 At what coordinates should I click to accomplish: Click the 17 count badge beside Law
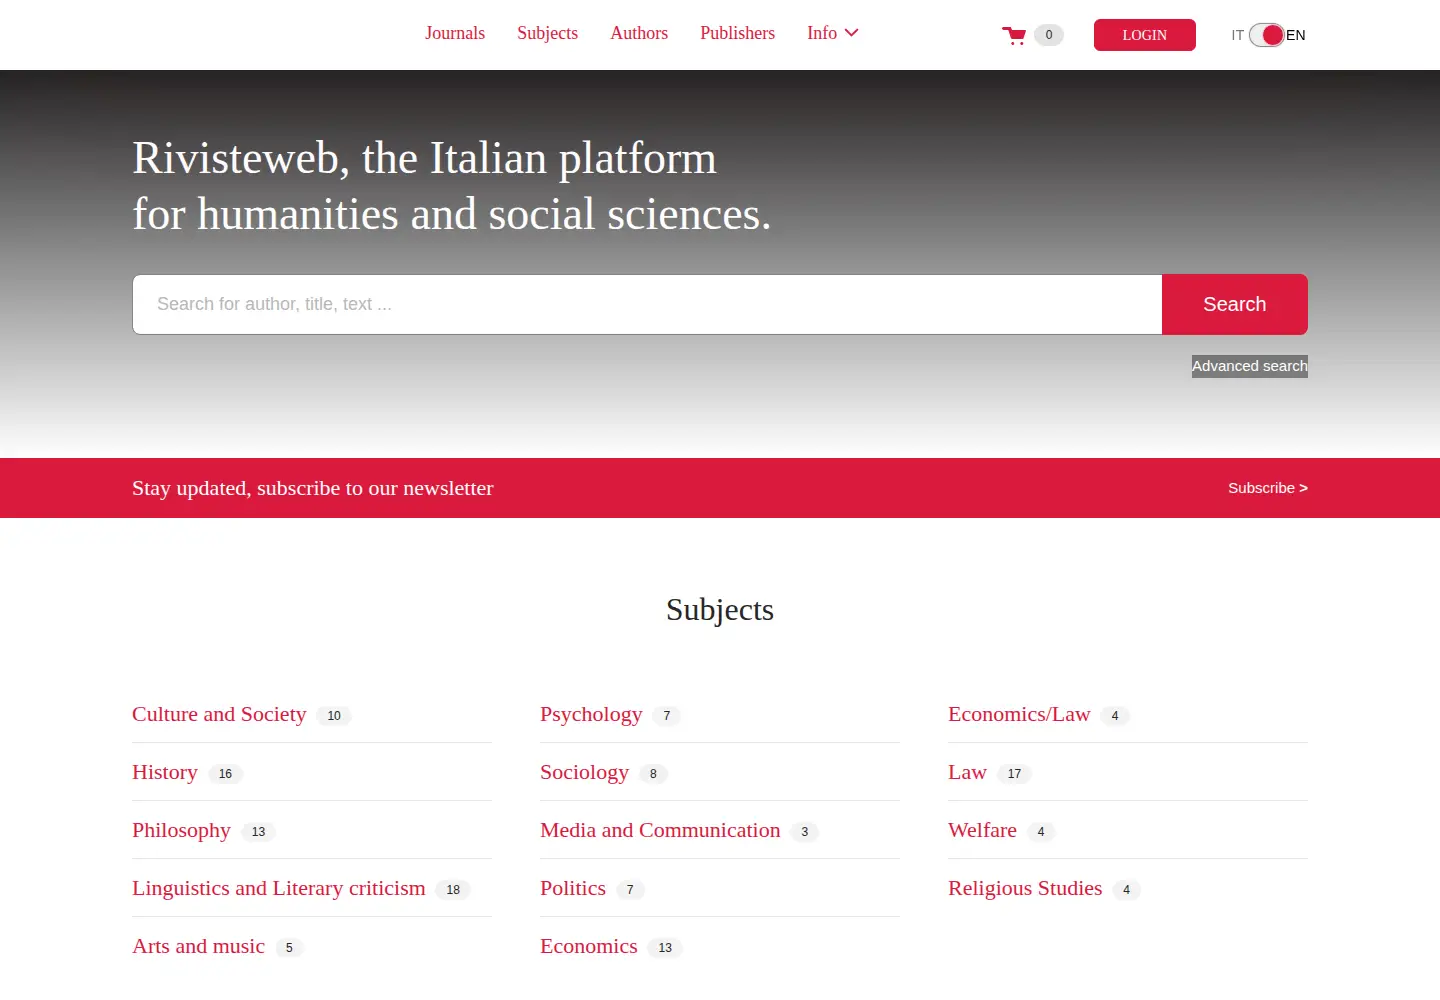(1014, 774)
